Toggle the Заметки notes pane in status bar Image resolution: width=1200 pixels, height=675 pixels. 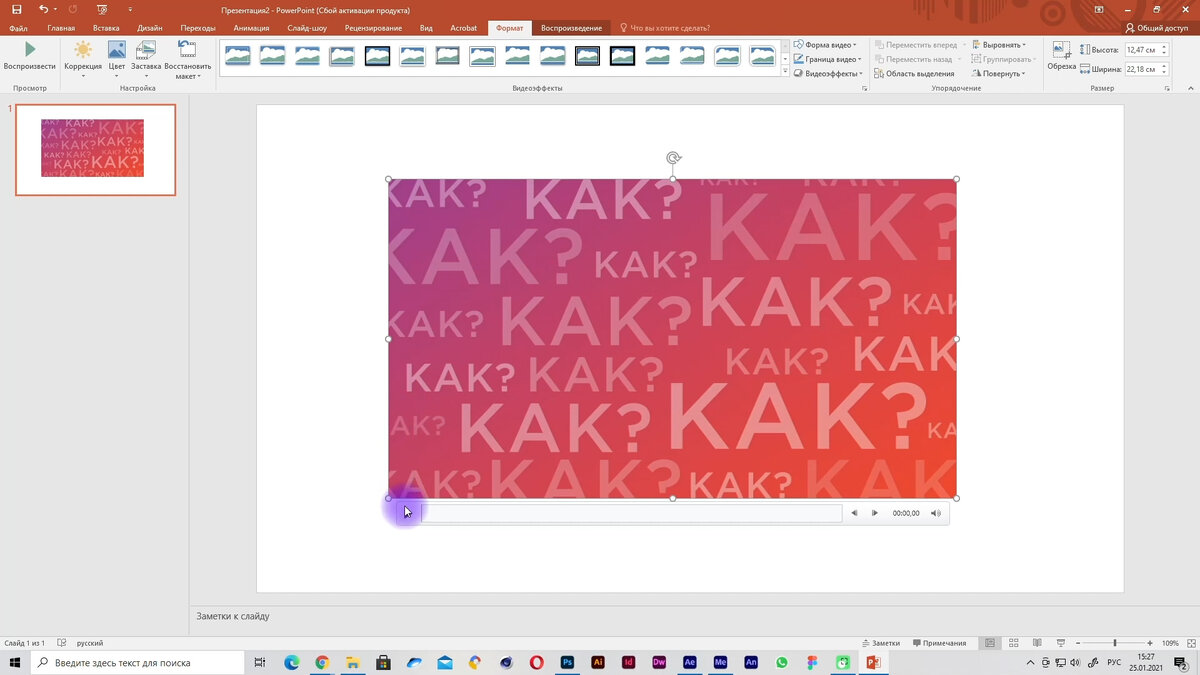point(881,643)
